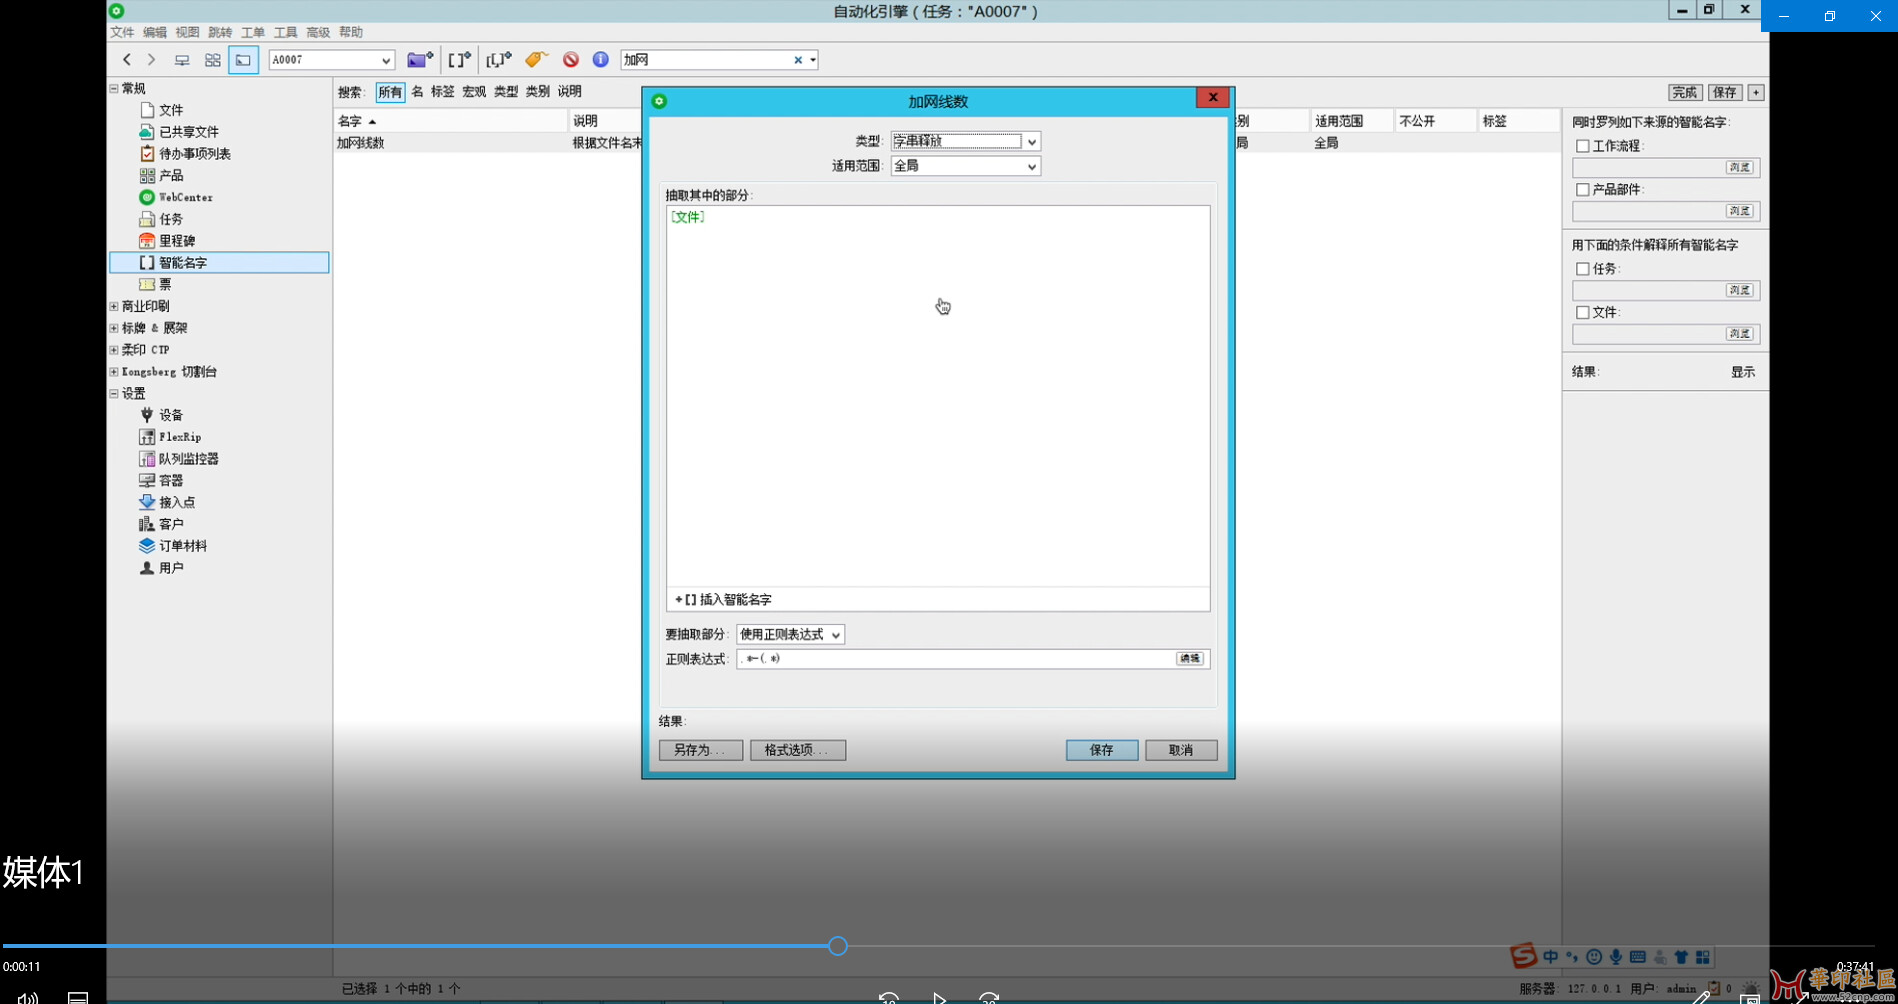Click 取消 in the 加网线数 dialog
The width and height of the screenshot is (1898, 1004).
[1181, 750]
